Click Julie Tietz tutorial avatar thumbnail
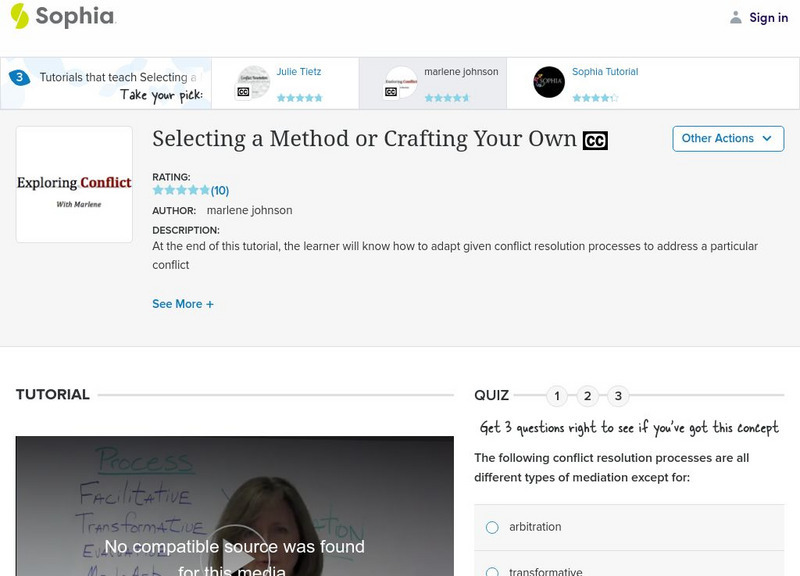 tap(253, 83)
